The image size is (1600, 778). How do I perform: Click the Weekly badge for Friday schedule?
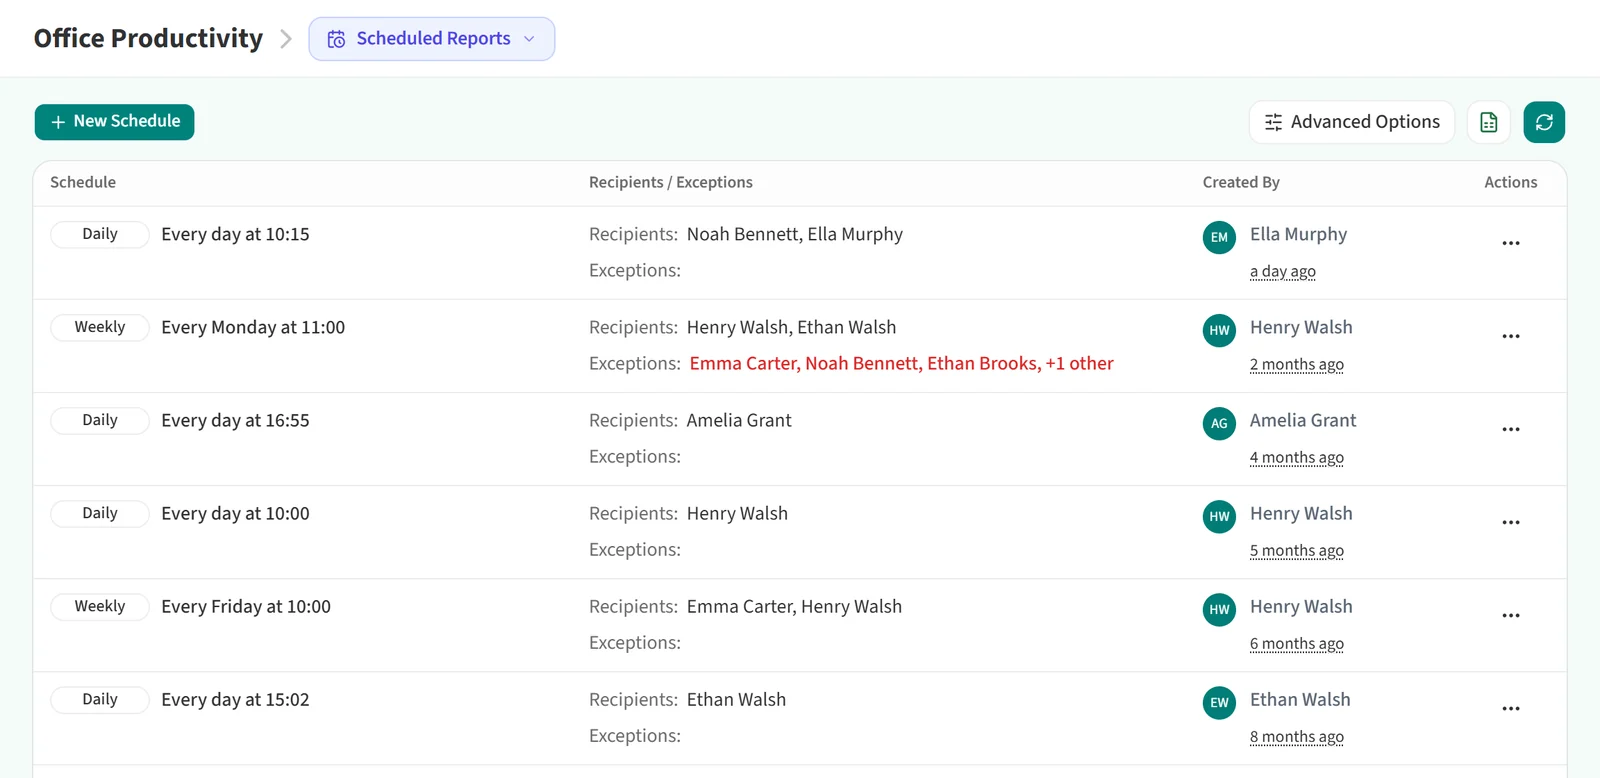[x=100, y=606]
